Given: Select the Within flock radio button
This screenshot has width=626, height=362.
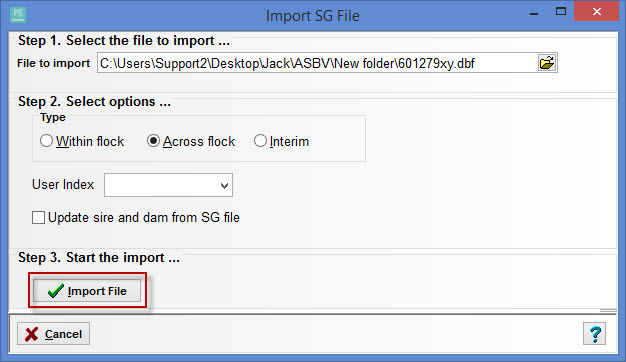Looking at the screenshot, I should click(46, 141).
